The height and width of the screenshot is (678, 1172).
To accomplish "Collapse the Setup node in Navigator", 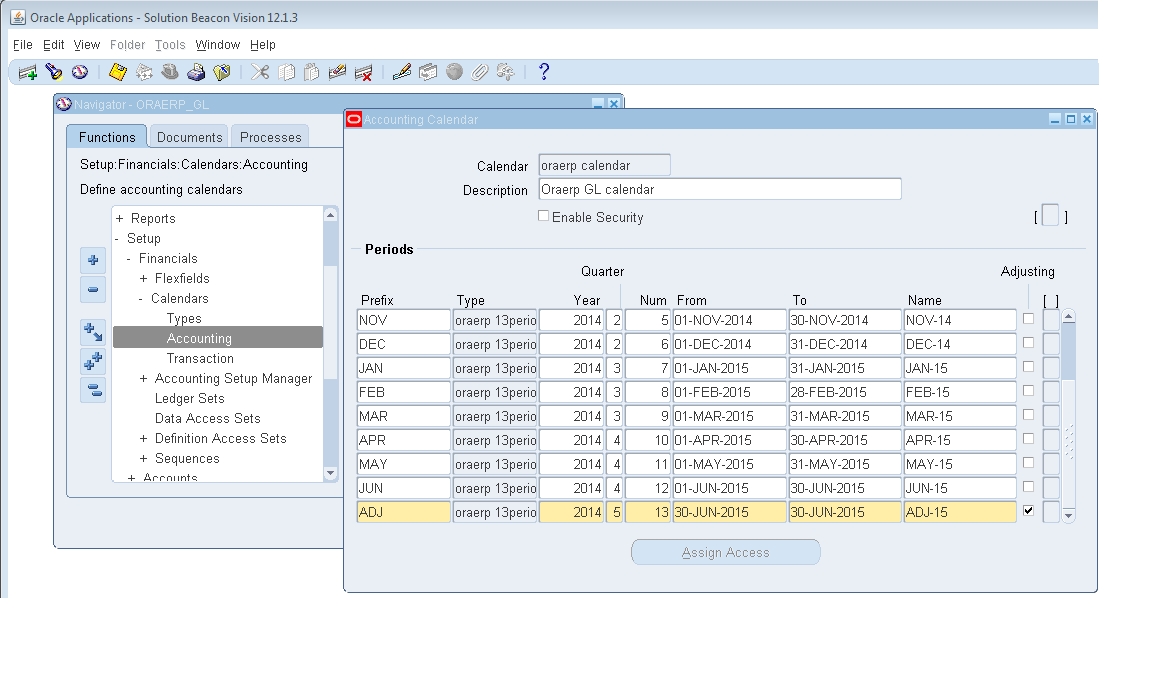I will pyautogui.click(x=117, y=238).
